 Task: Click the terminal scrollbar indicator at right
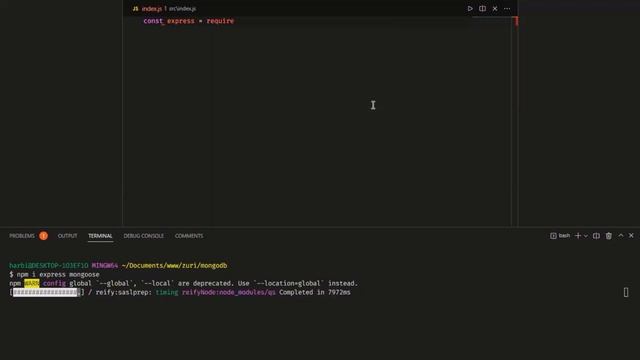pos(626,292)
